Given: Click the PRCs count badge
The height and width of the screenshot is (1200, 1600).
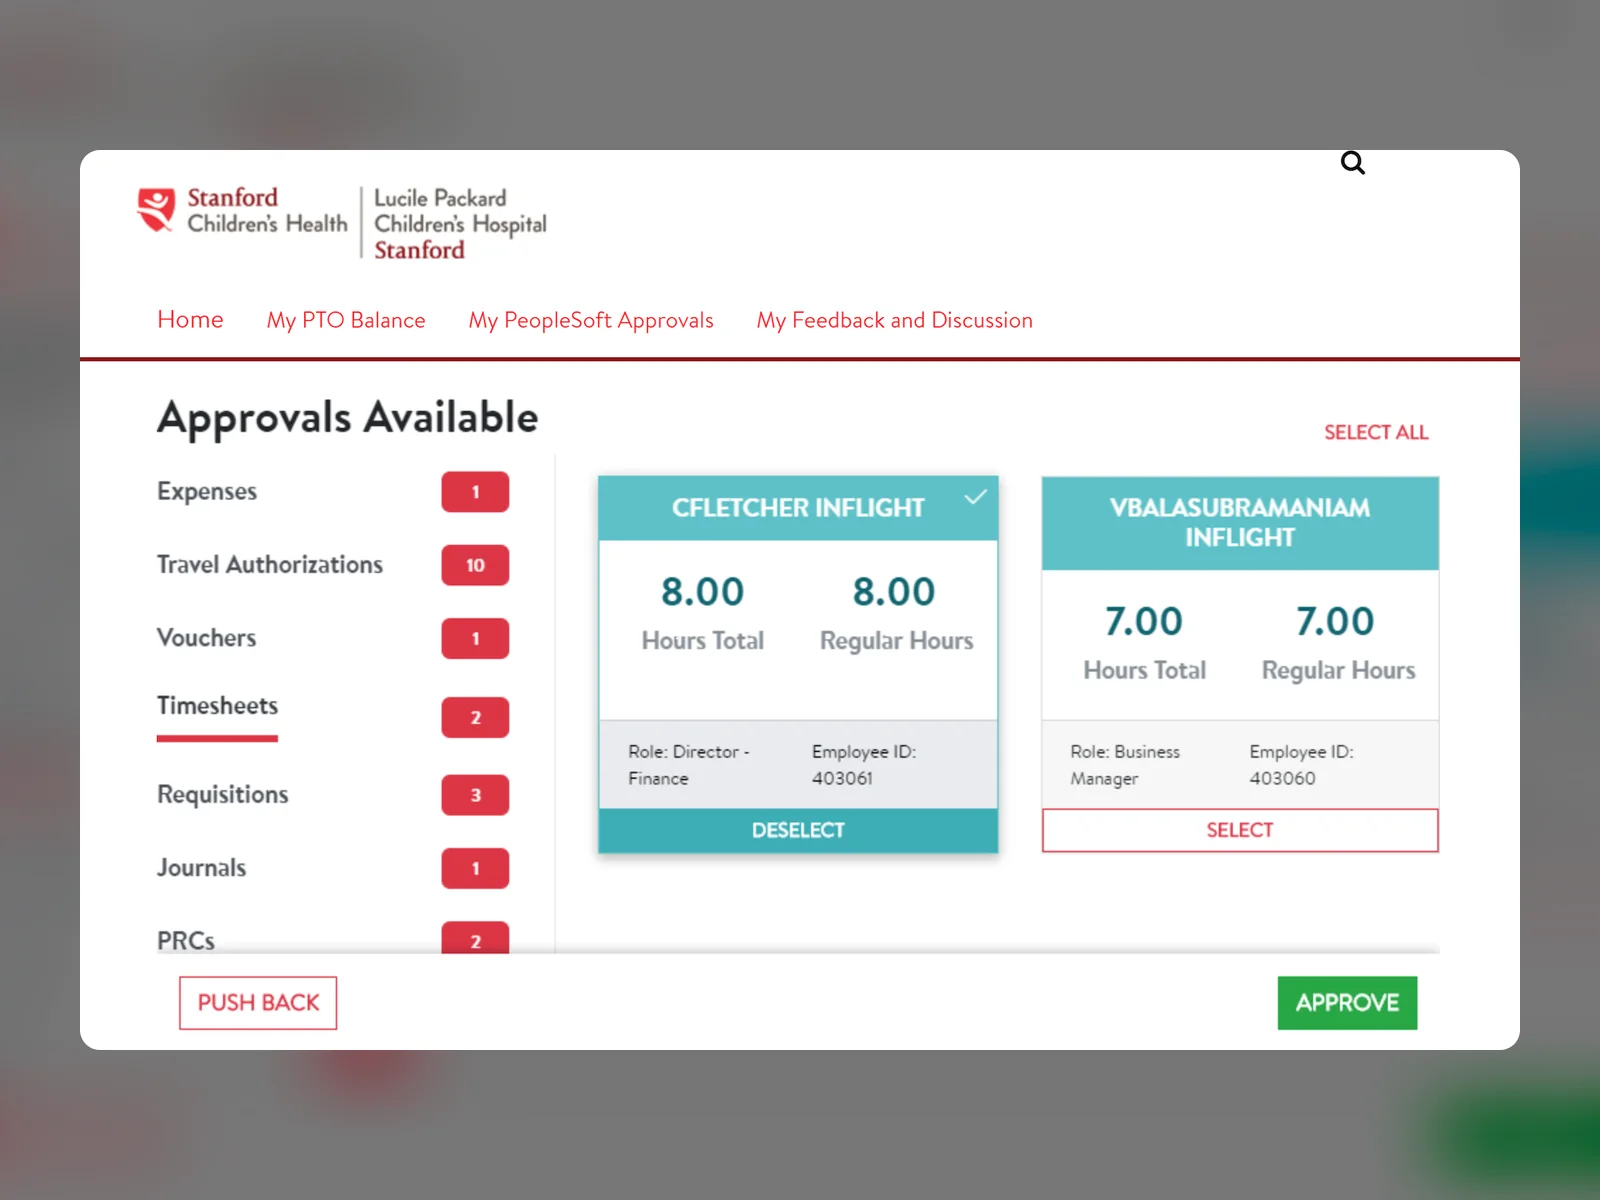Looking at the screenshot, I should (x=475, y=938).
